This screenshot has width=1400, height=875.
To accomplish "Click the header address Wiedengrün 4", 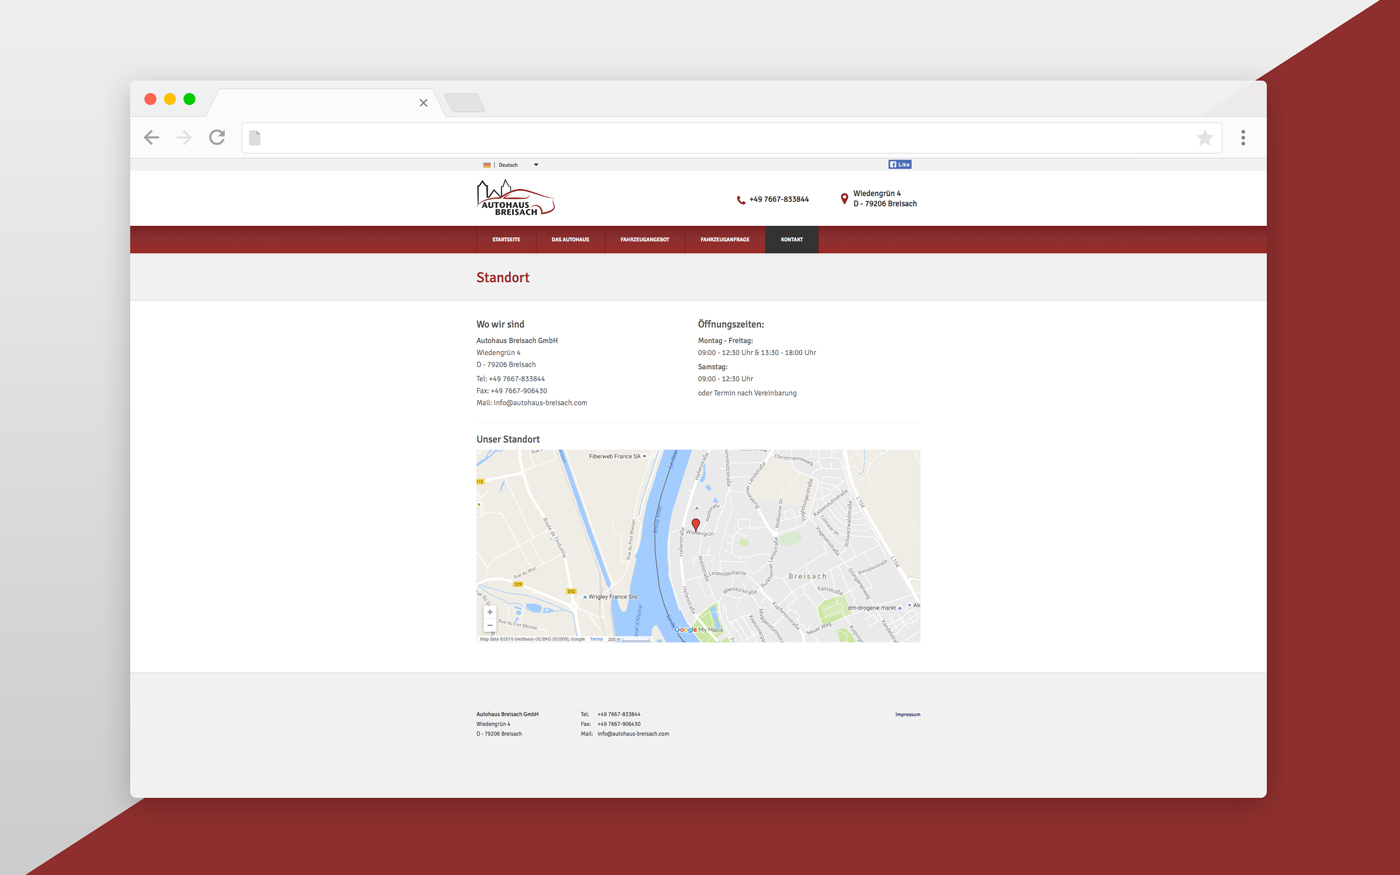I will pos(877,194).
